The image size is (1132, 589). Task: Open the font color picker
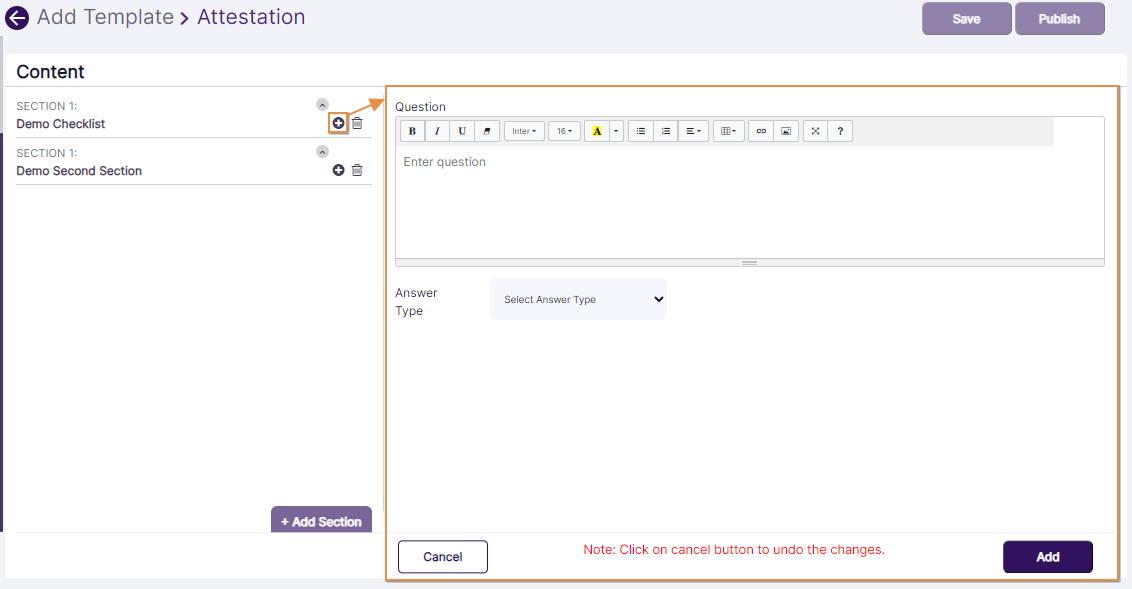597,130
